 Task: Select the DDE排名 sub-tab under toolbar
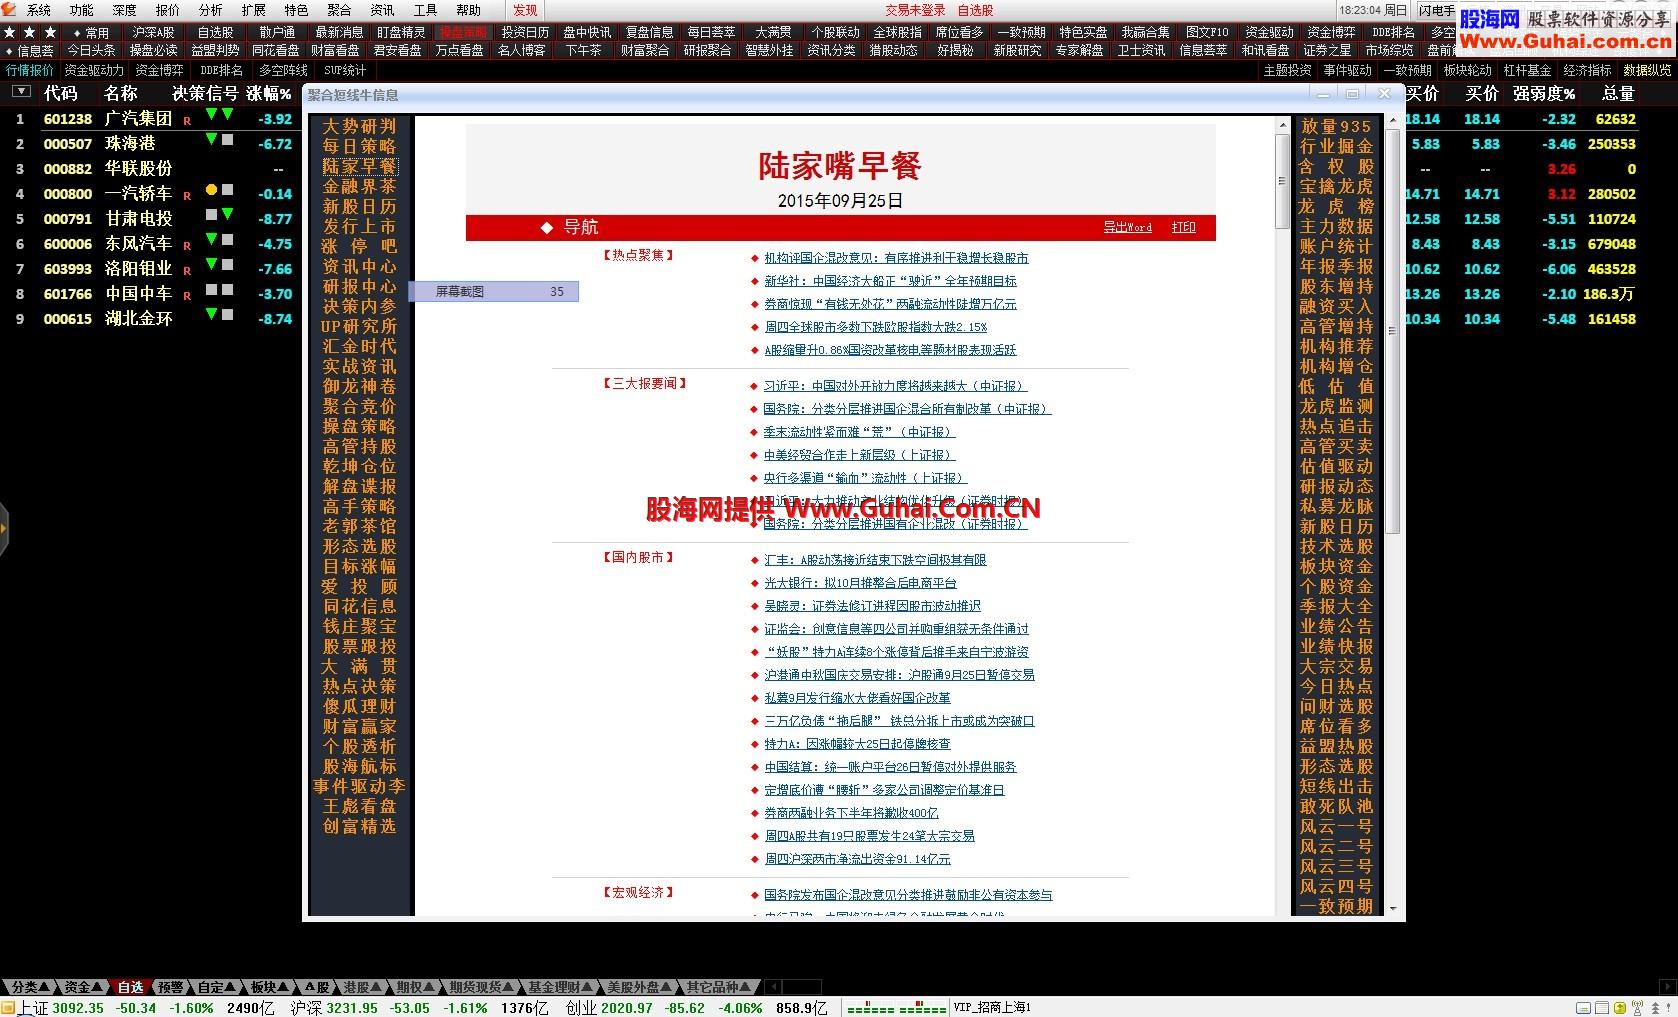click(221, 71)
